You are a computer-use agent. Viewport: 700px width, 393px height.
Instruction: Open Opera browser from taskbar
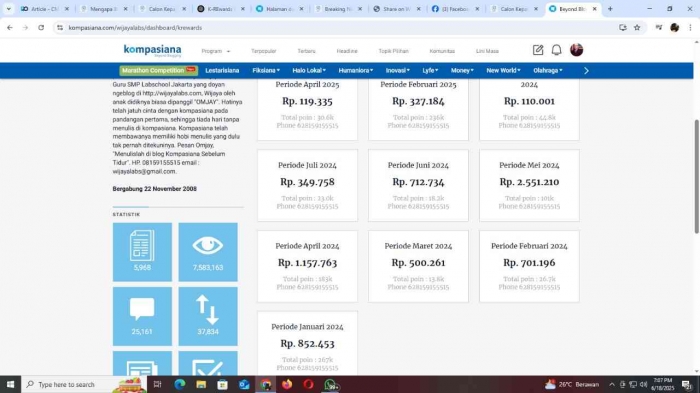pos(308,385)
